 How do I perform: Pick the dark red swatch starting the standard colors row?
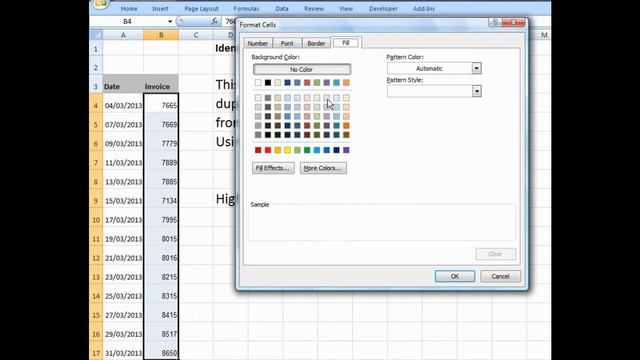pyautogui.click(x=258, y=150)
